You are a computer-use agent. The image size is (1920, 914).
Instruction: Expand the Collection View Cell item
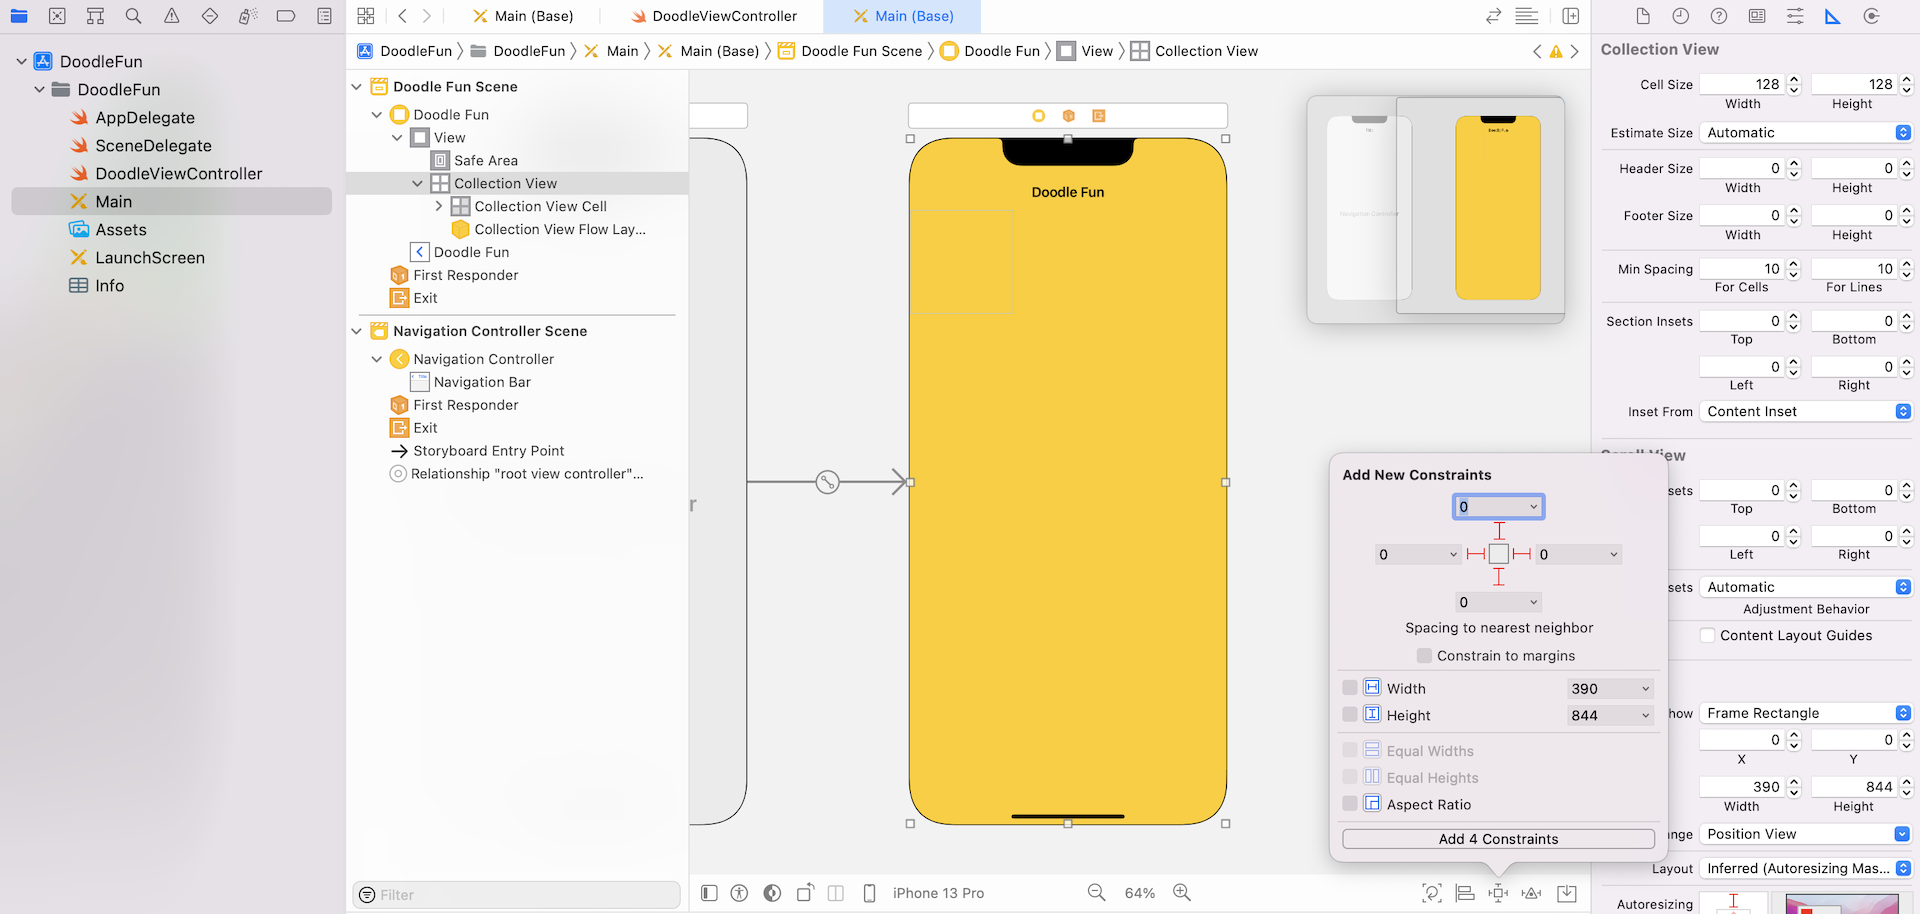tap(438, 206)
